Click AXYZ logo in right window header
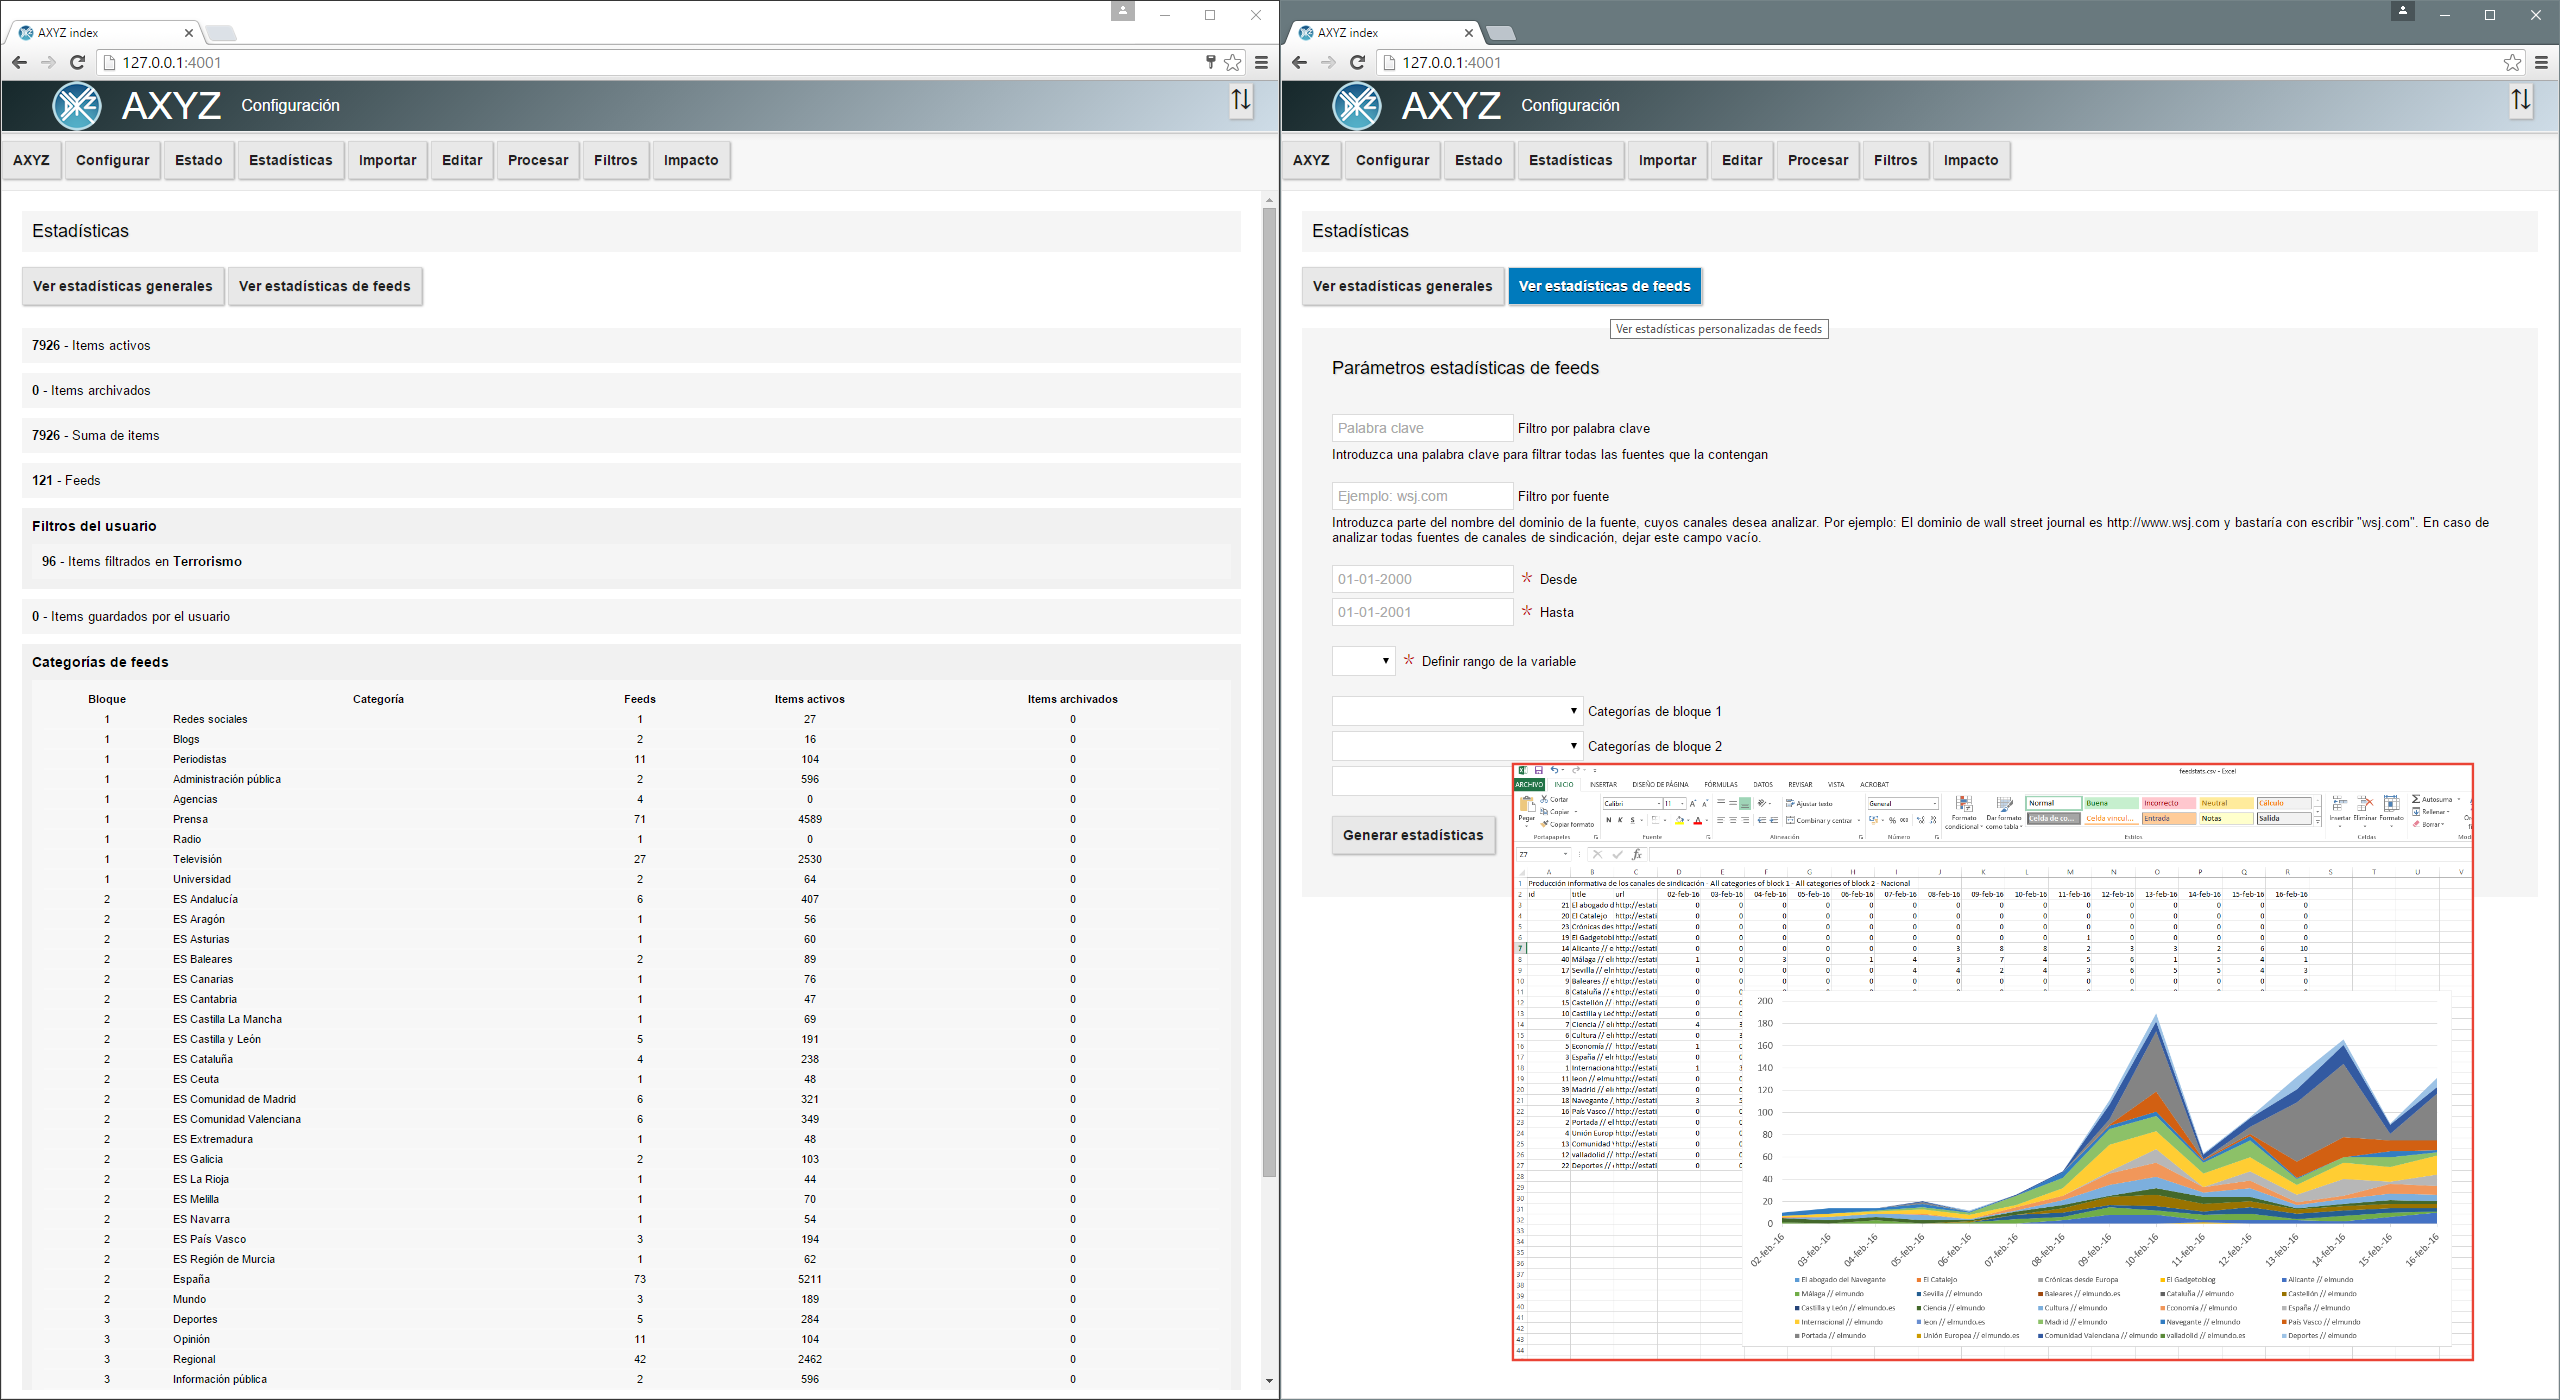This screenshot has height=1400, width=2560. tap(1357, 105)
